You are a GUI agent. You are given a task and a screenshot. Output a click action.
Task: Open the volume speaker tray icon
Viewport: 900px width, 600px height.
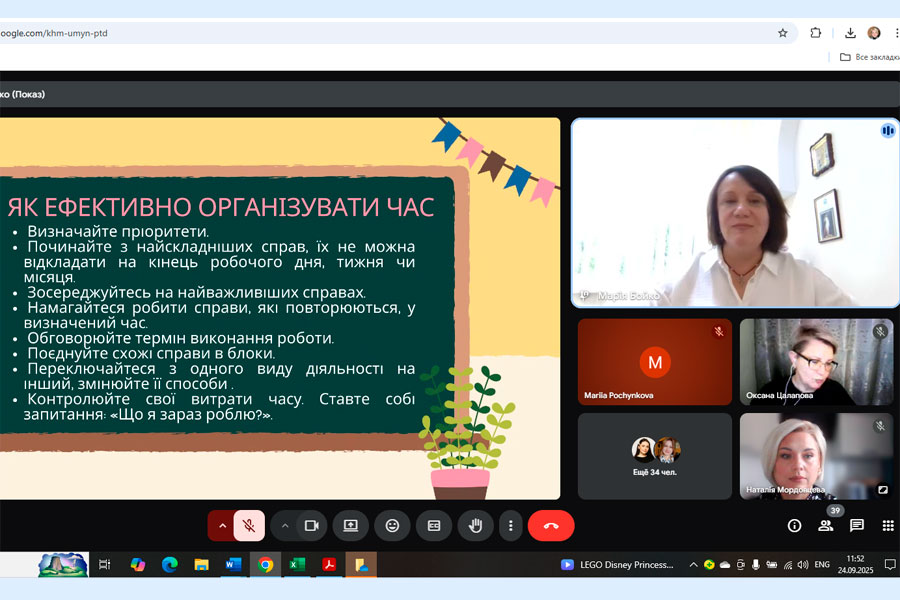pyautogui.click(x=803, y=565)
